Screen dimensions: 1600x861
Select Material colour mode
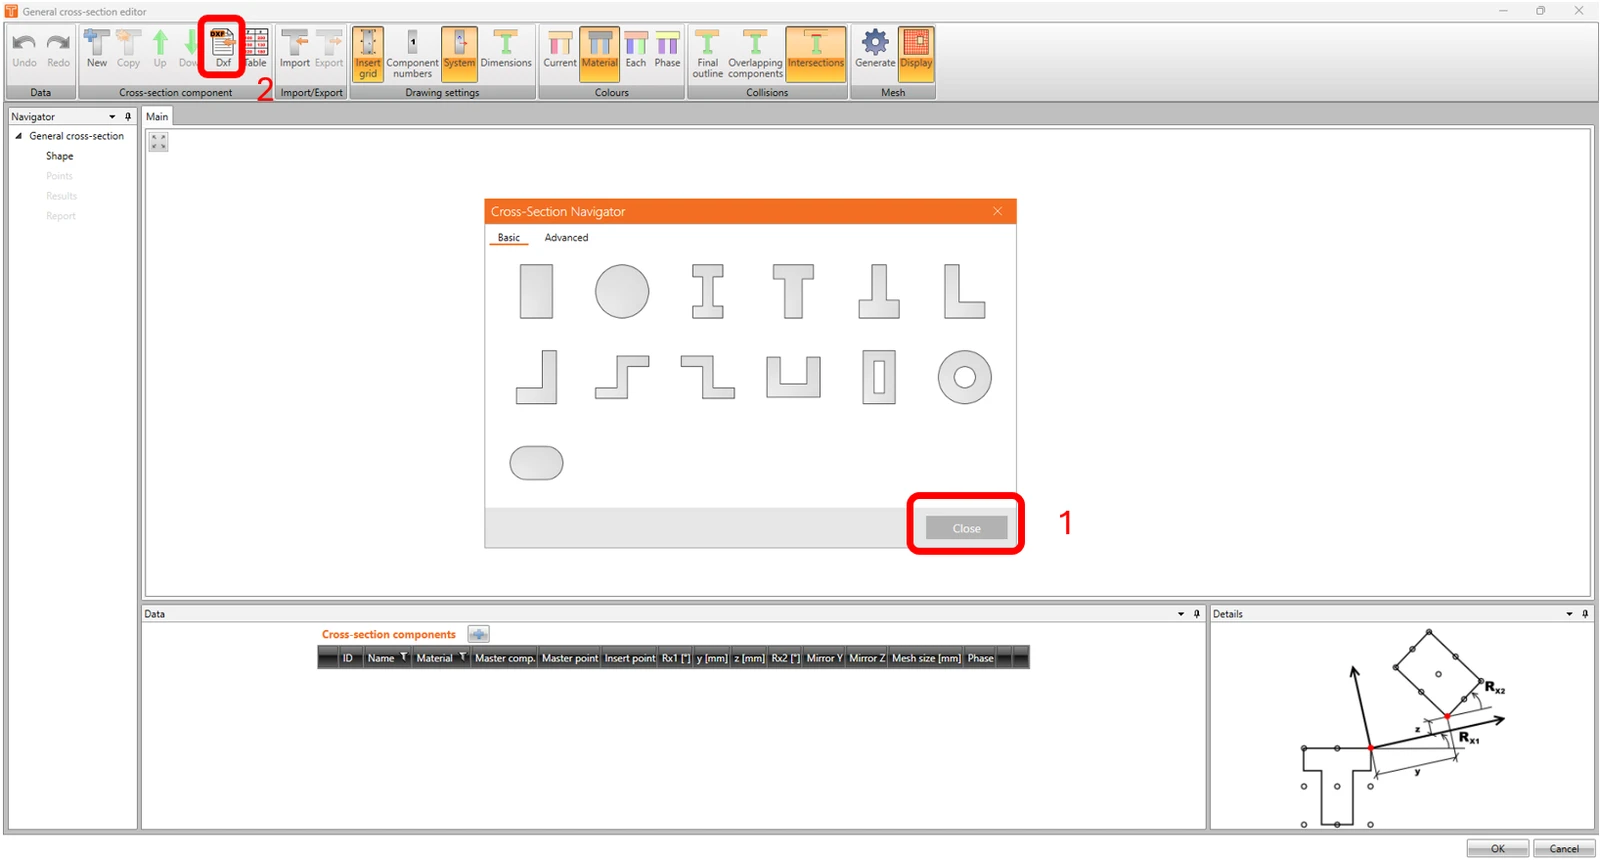tap(599, 49)
